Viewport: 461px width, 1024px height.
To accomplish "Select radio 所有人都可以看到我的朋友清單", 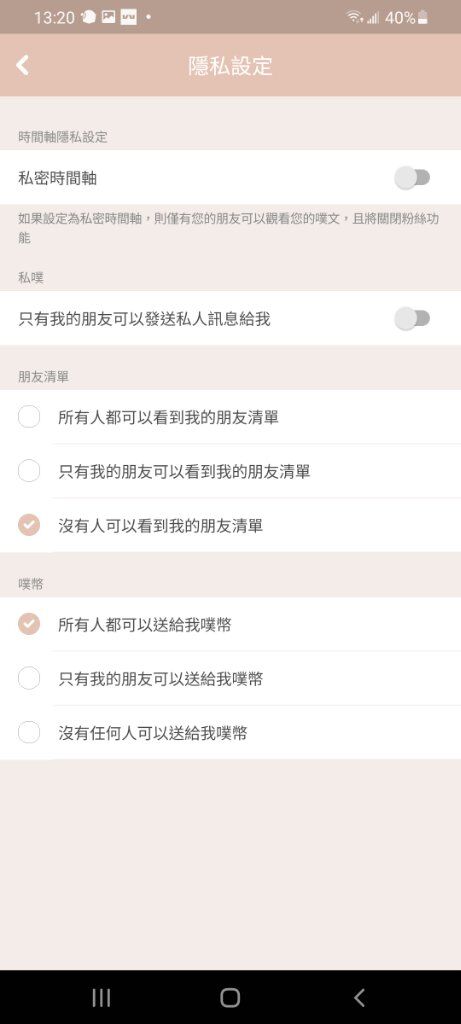I will click(29, 417).
